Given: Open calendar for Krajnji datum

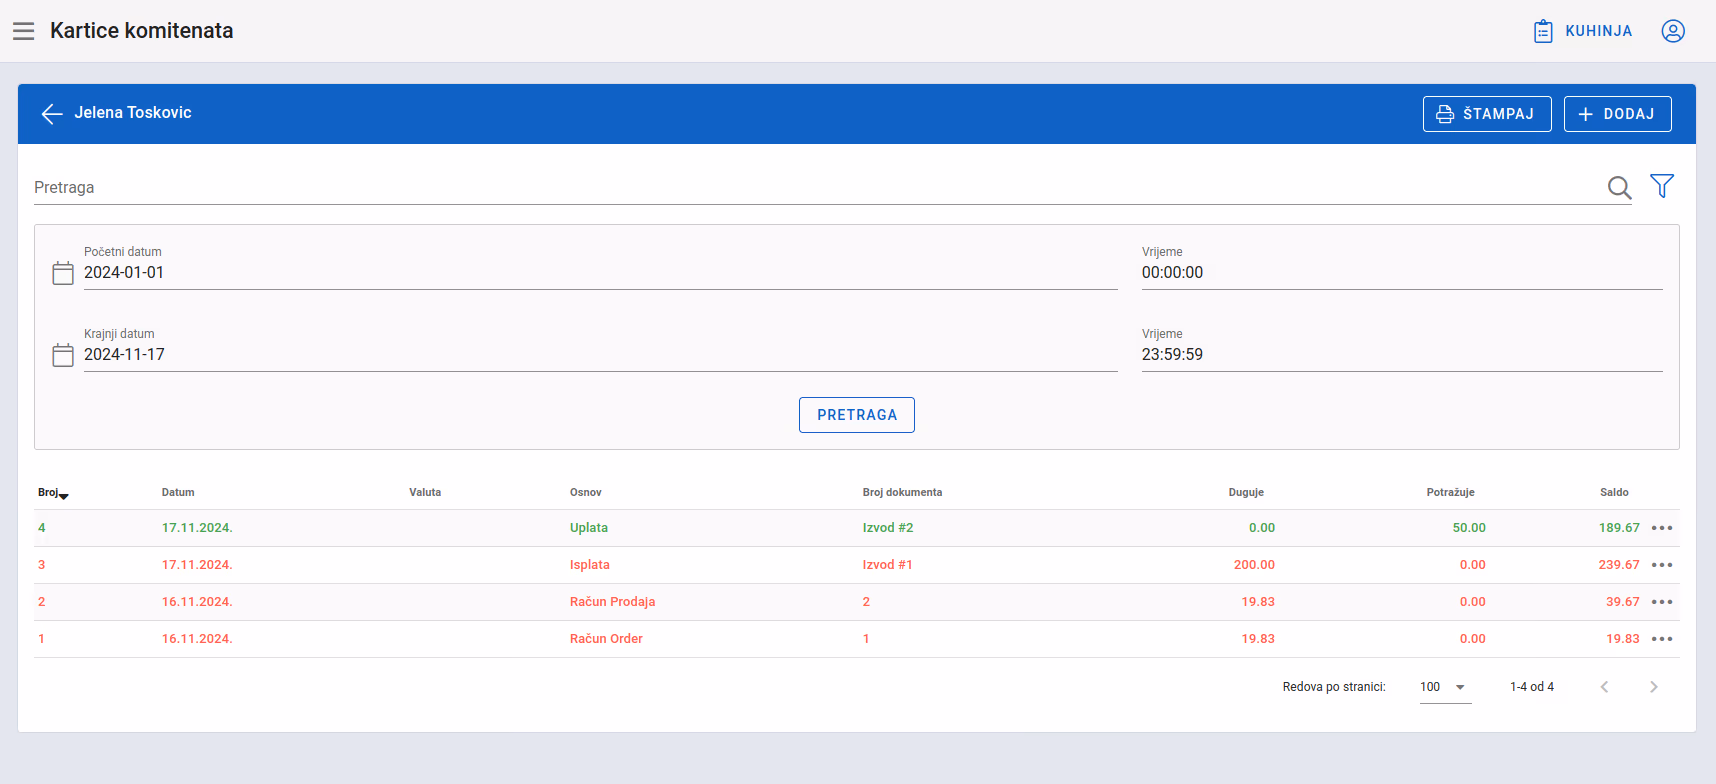Looking at the screenshot, I should point(63,355).
